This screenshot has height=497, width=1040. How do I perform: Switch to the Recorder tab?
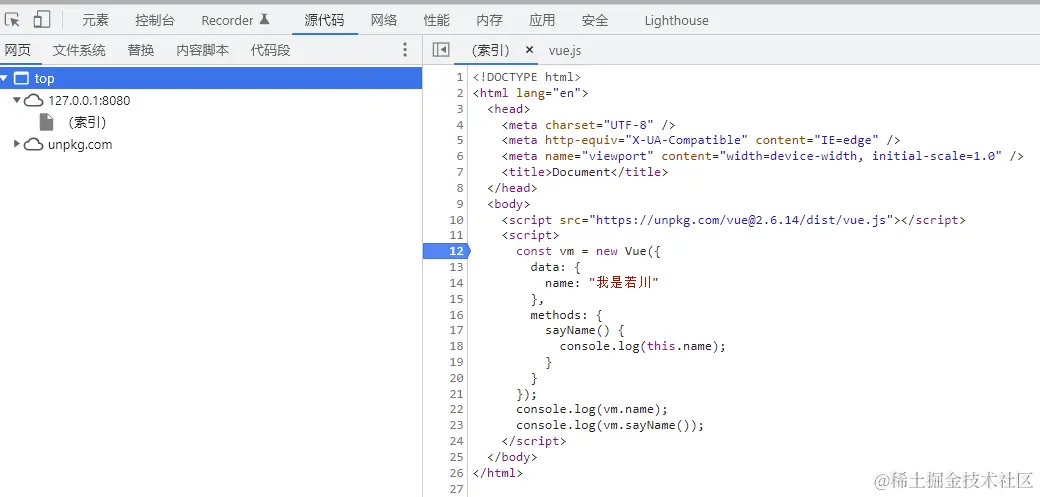point(235,21)
